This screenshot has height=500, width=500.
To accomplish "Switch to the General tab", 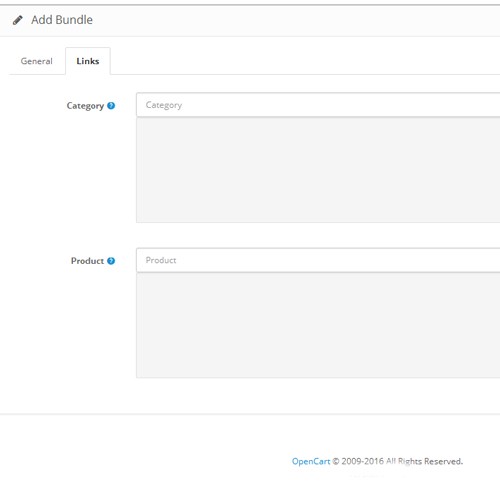I will point(37,61).
